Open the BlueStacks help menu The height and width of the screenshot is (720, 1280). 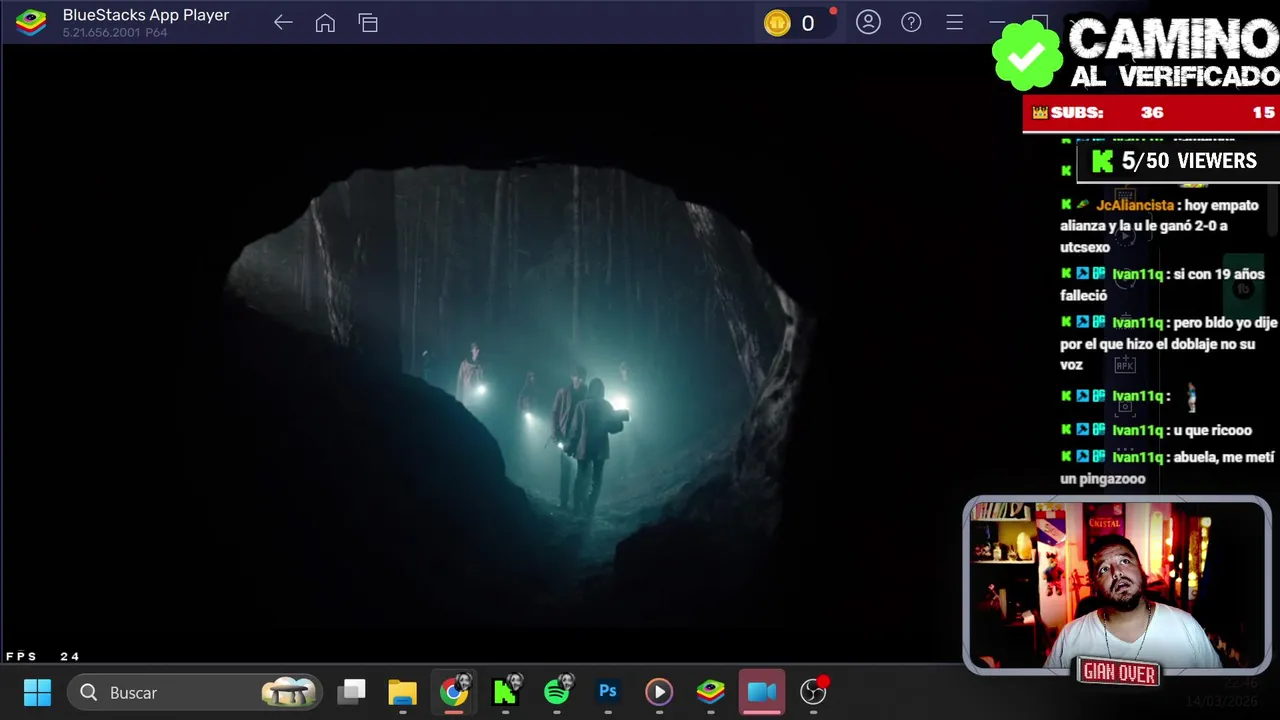click(911, 22)
